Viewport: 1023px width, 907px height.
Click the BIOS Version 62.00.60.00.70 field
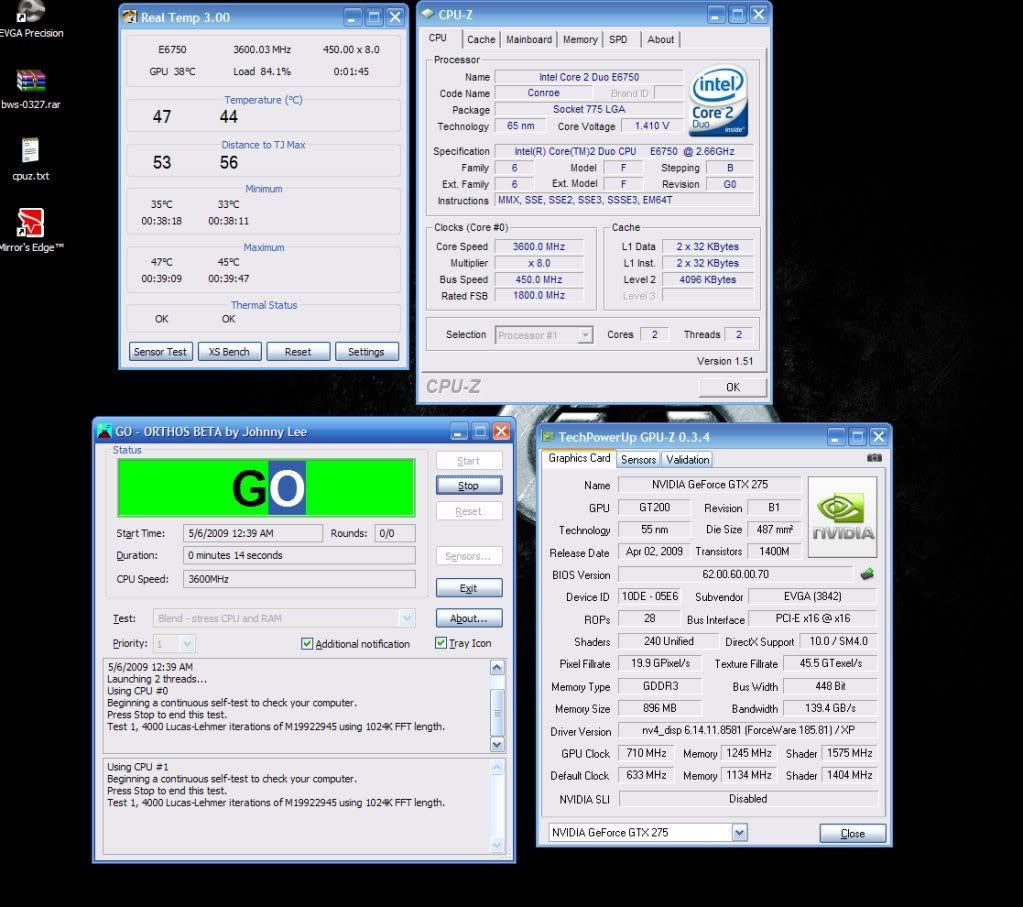(x=735, y=574)
